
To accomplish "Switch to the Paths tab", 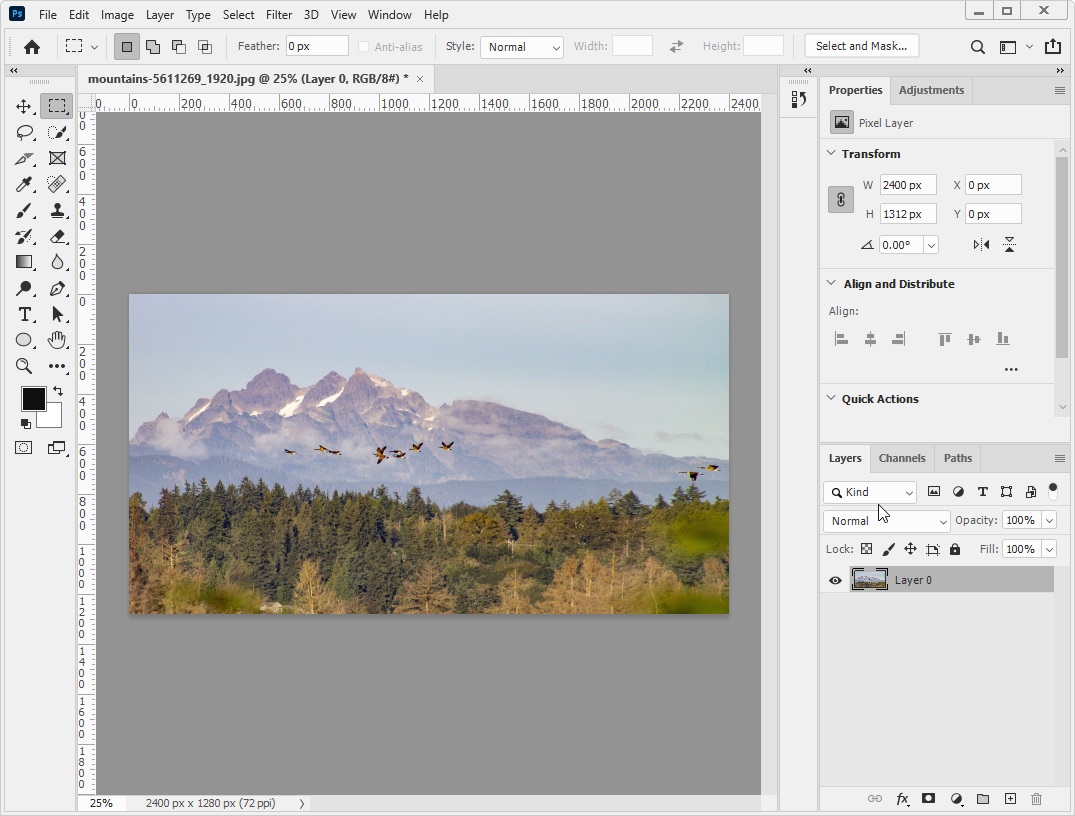I will tap(957, 458).
